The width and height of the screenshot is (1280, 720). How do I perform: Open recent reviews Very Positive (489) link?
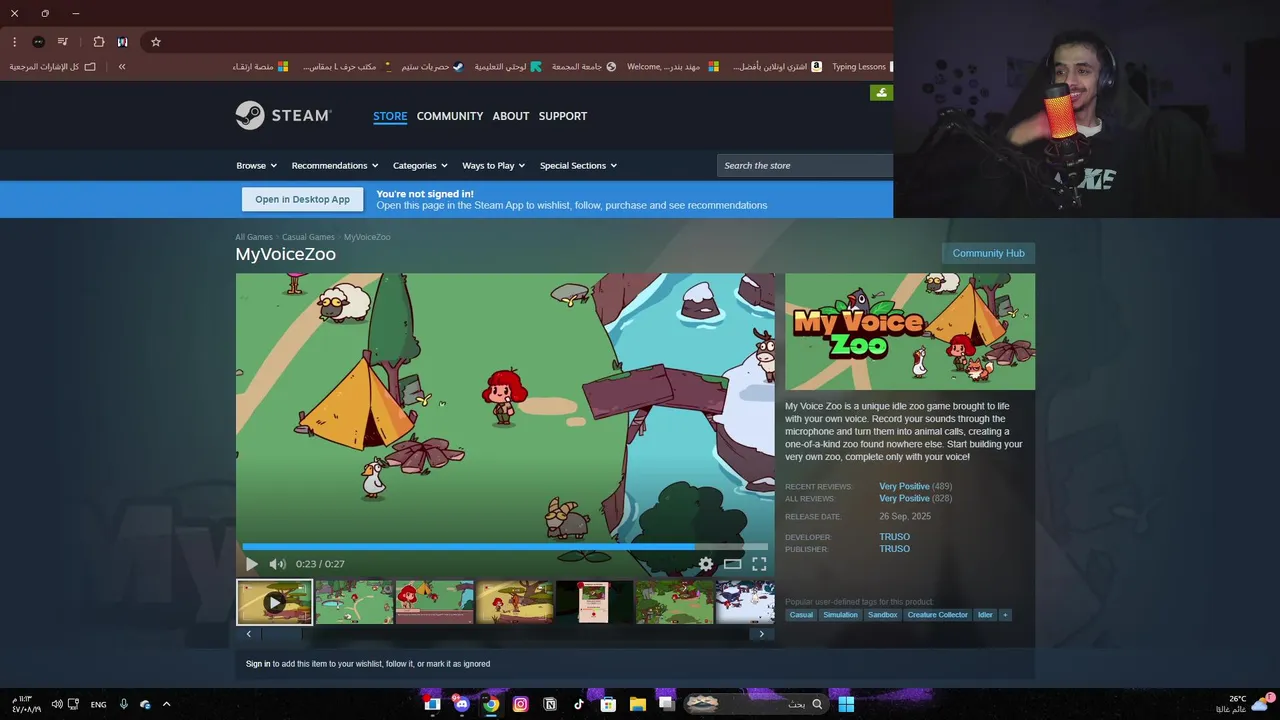[915, 486]
